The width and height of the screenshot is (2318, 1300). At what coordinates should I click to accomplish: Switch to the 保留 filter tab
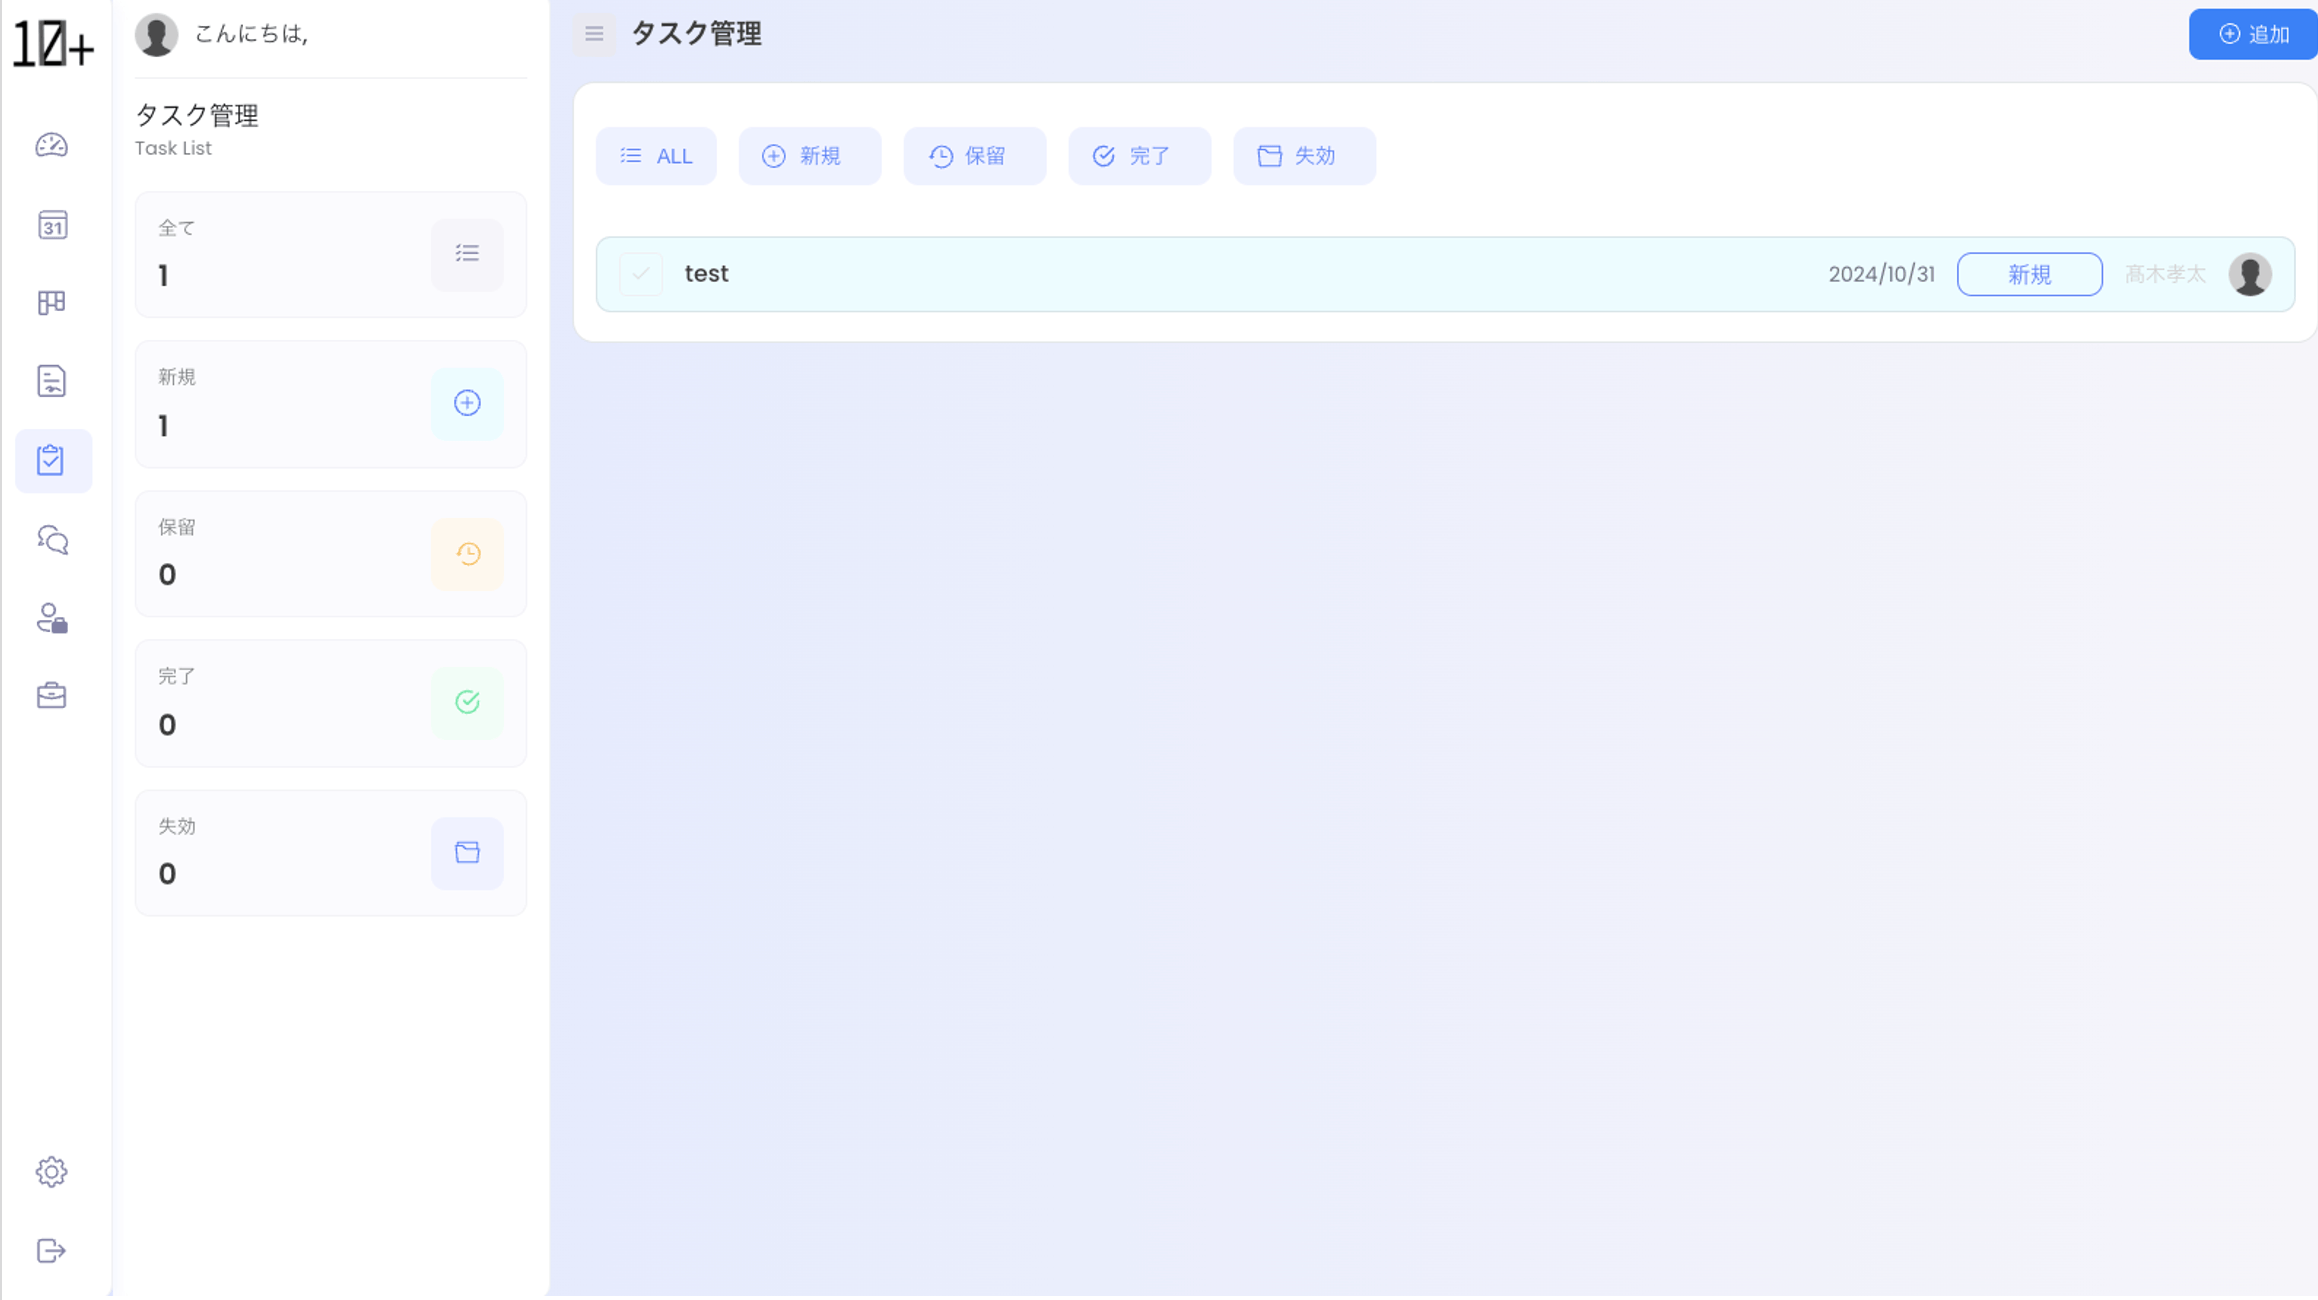tap(974, 156)
